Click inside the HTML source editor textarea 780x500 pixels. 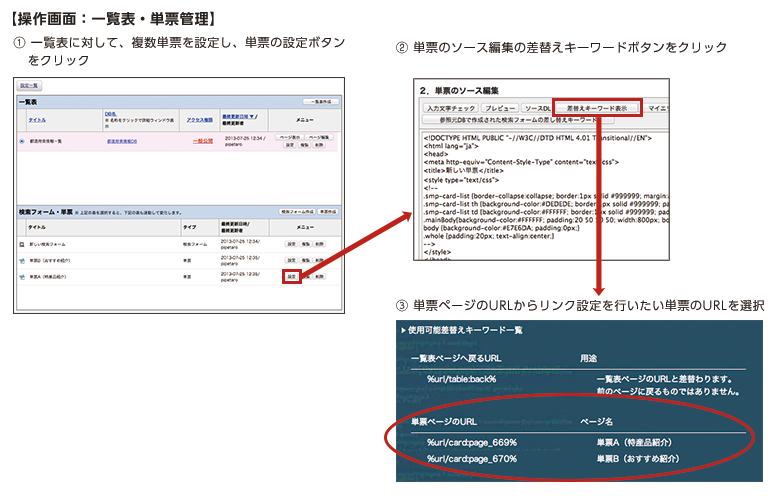pyautogui.click(x=545, y=195)
